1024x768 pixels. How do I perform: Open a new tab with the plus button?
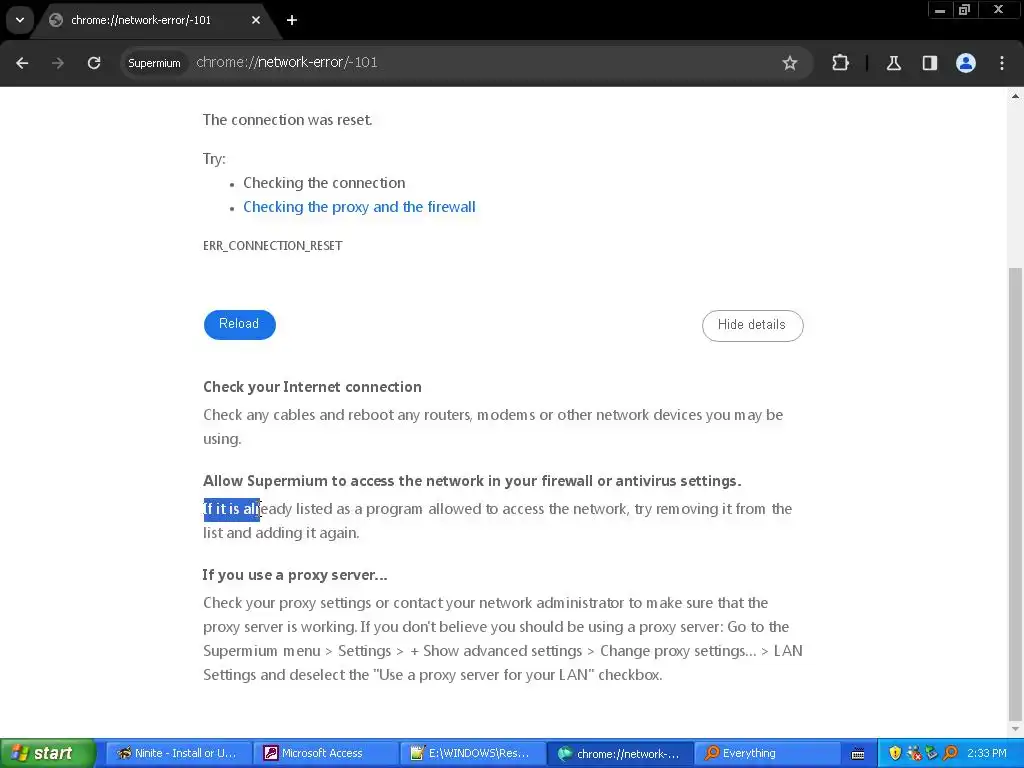pos(292,20)
